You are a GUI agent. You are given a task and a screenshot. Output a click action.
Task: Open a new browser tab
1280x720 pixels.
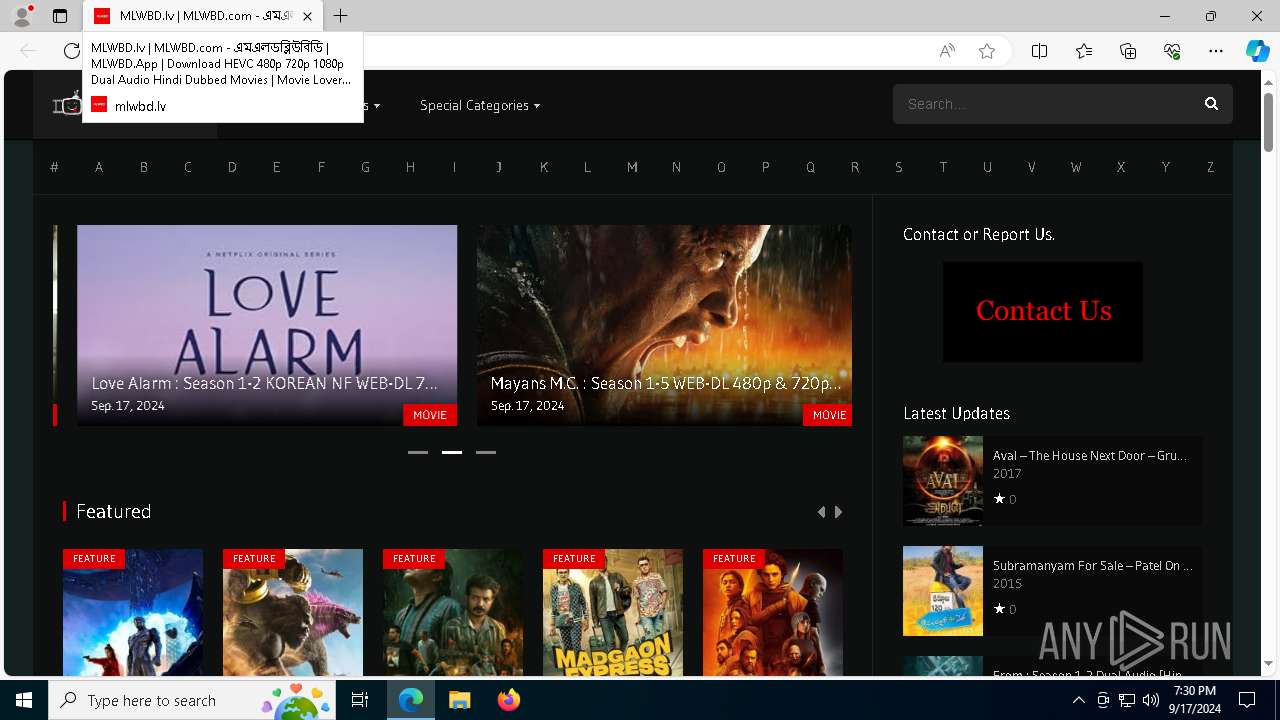(x=341, y=16)
